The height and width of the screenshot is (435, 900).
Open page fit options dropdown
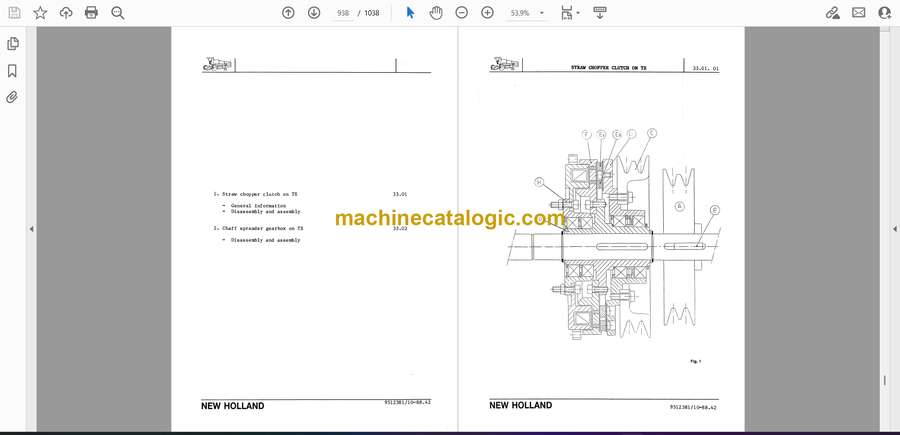click(x=570, y=13)
